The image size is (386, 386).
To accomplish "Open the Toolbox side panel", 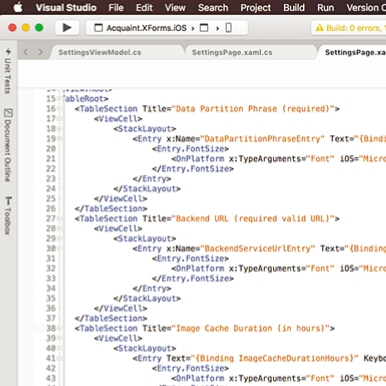I will [8, 216].
